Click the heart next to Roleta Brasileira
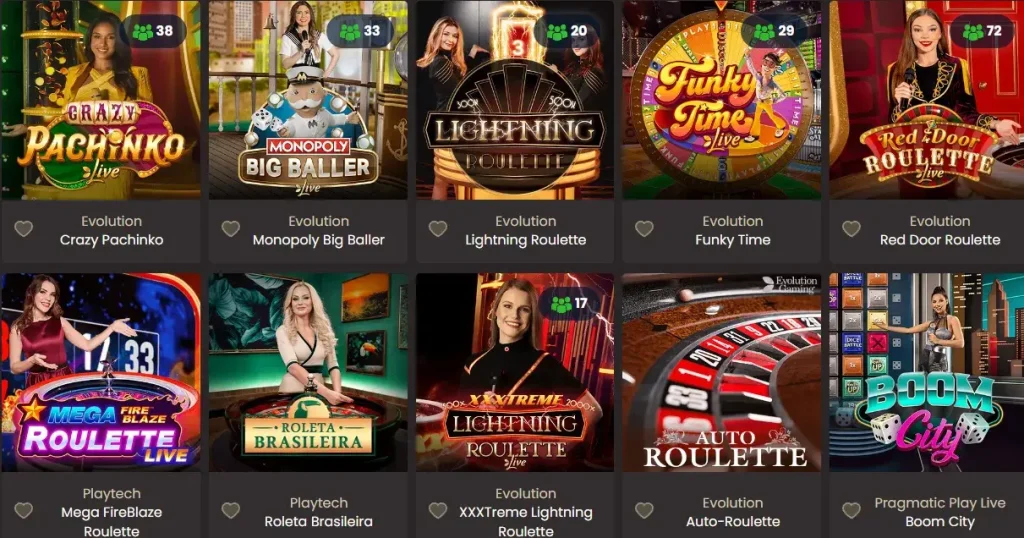Image resolution: width=1024 pixels, height=538 pixels. pos(231,511)
